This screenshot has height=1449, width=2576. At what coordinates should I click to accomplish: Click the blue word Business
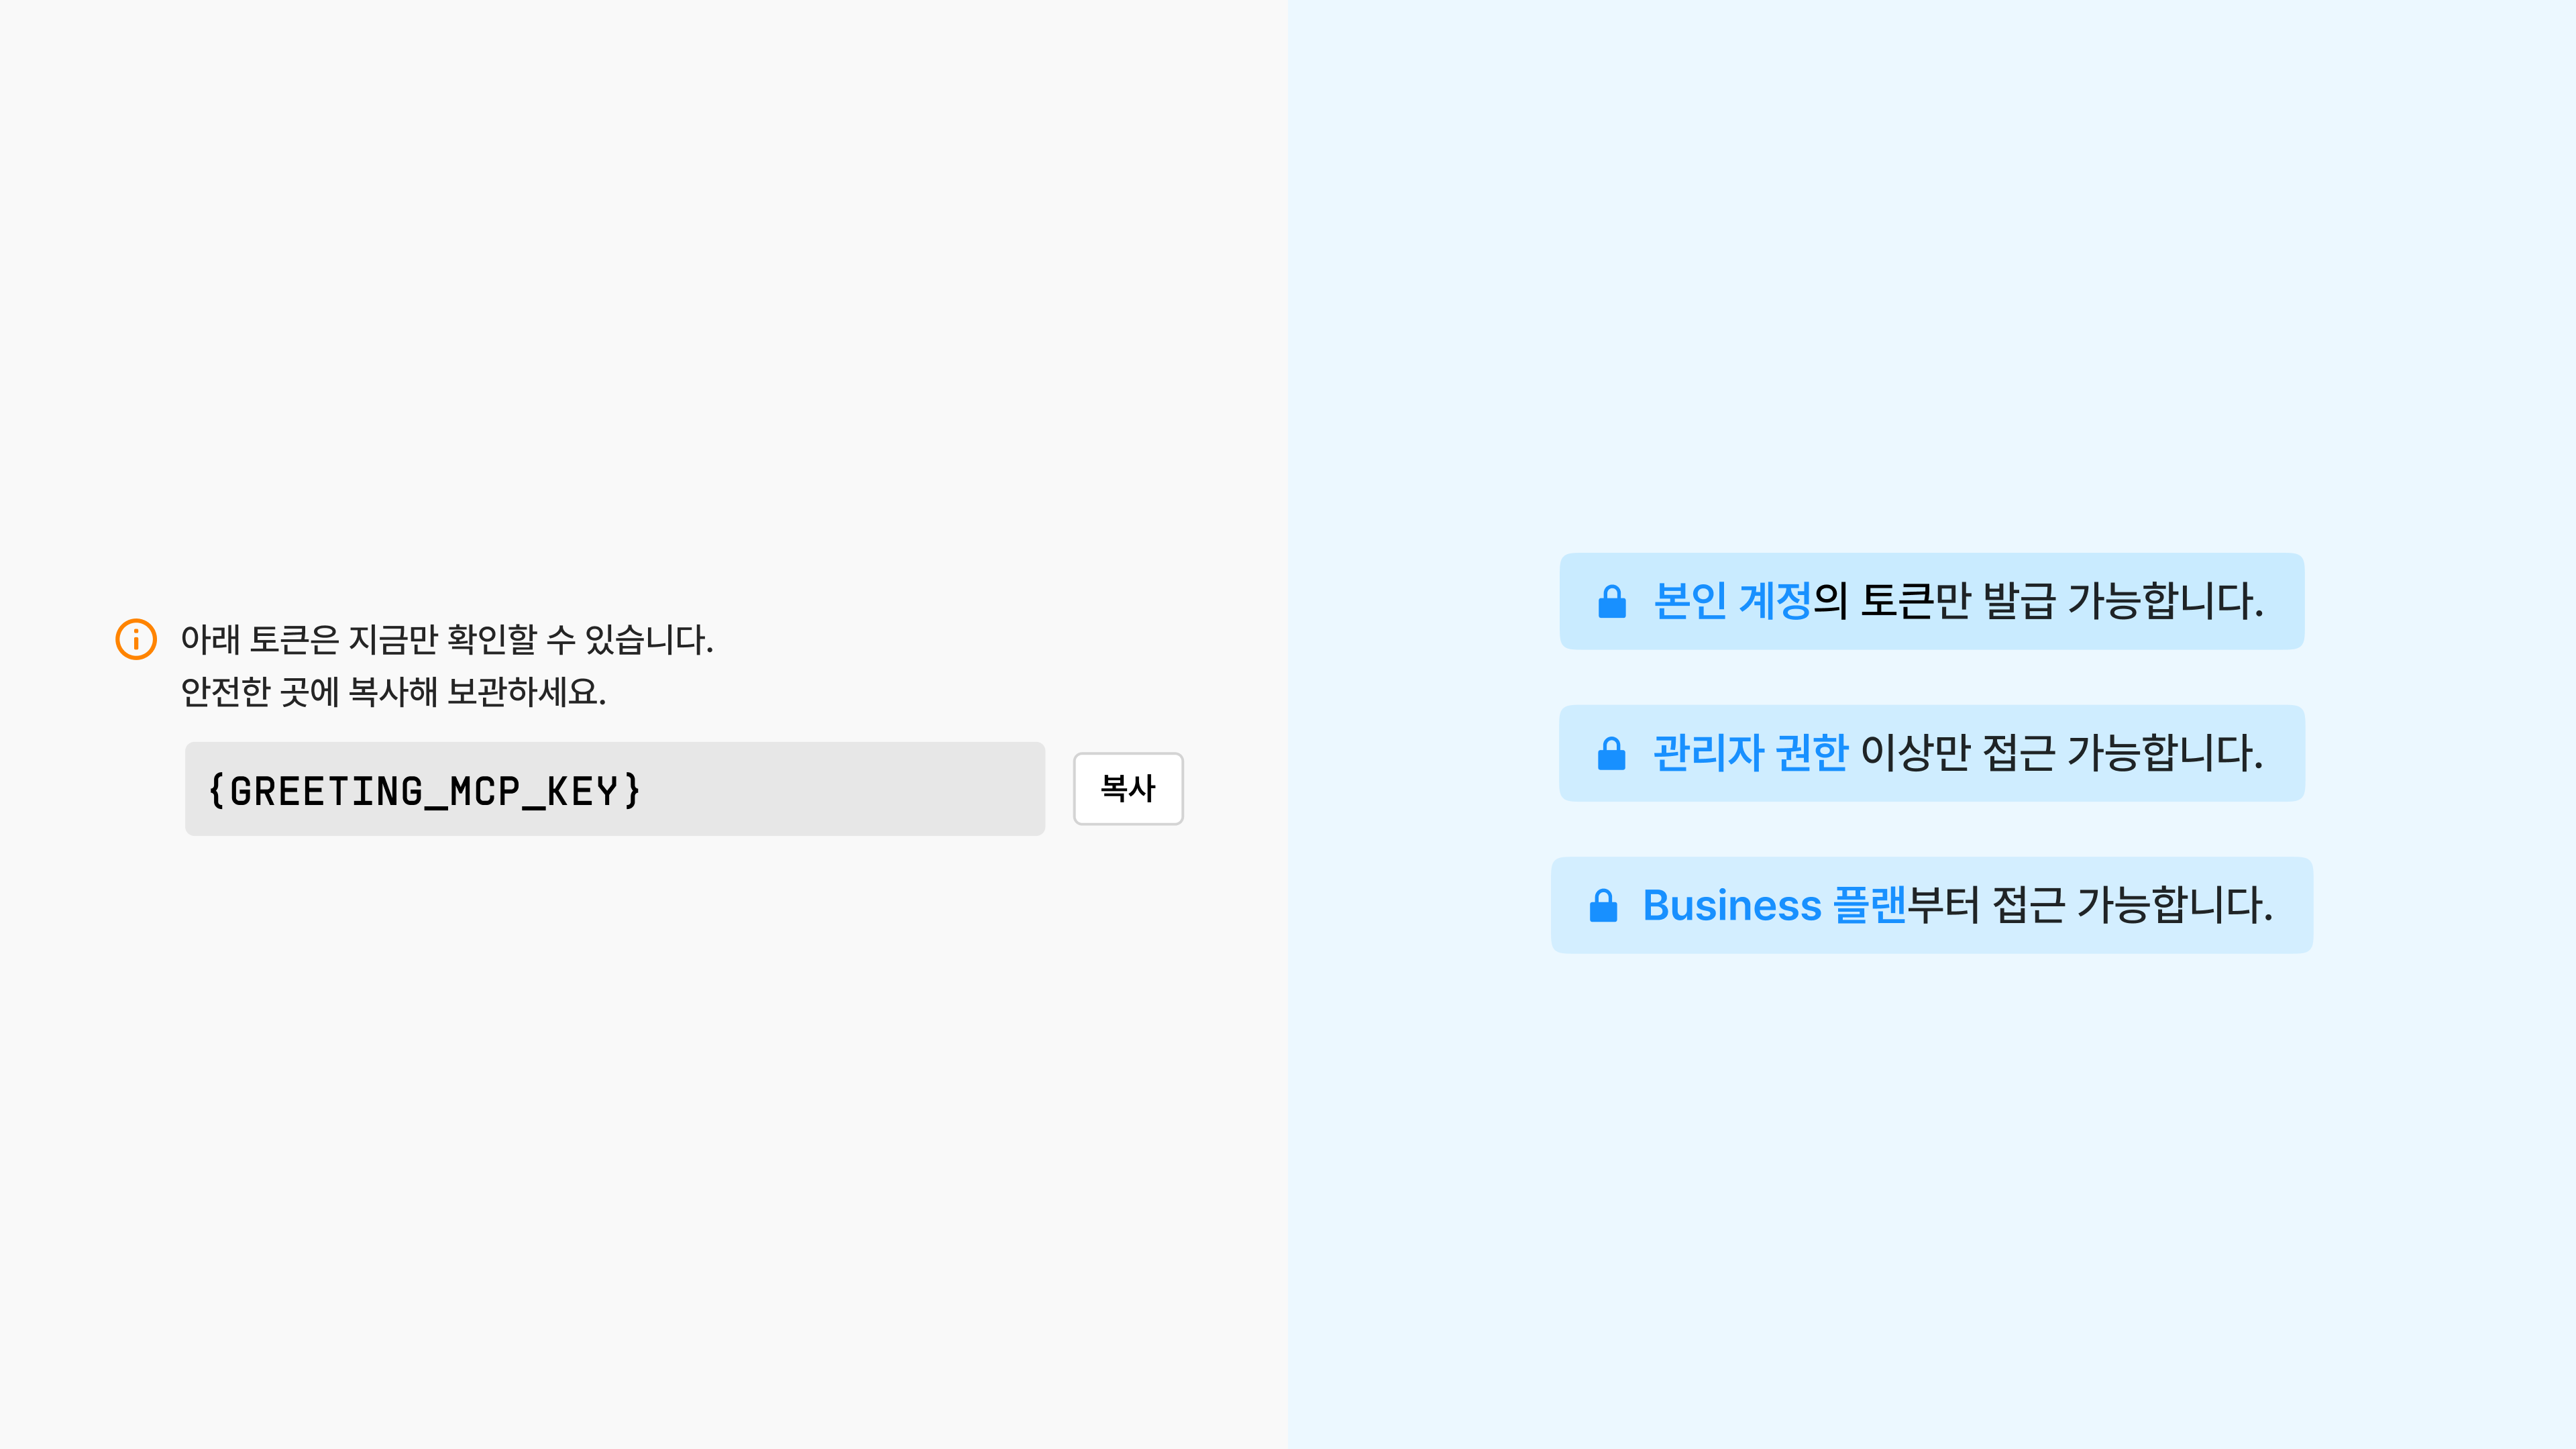coord(1732,905)
